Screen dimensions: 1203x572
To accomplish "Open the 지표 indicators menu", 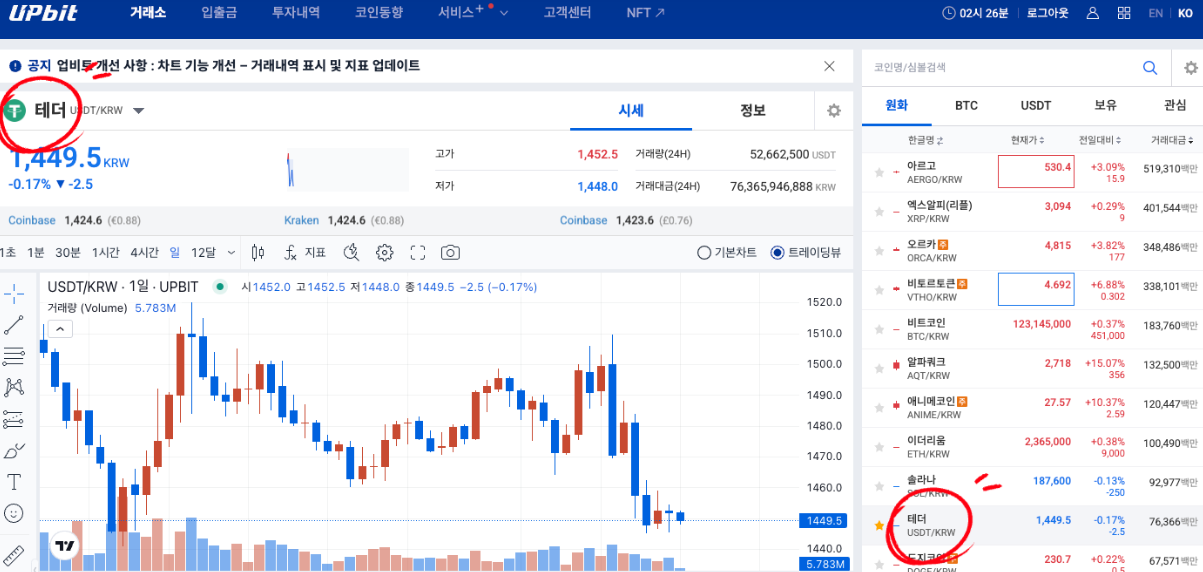I will (x=305, y=253).
